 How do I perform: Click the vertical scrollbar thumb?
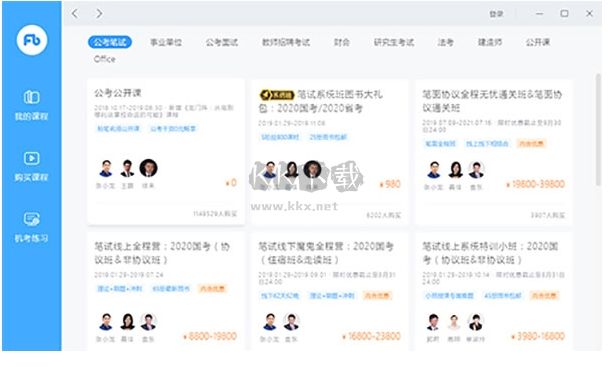pos(598,129)
